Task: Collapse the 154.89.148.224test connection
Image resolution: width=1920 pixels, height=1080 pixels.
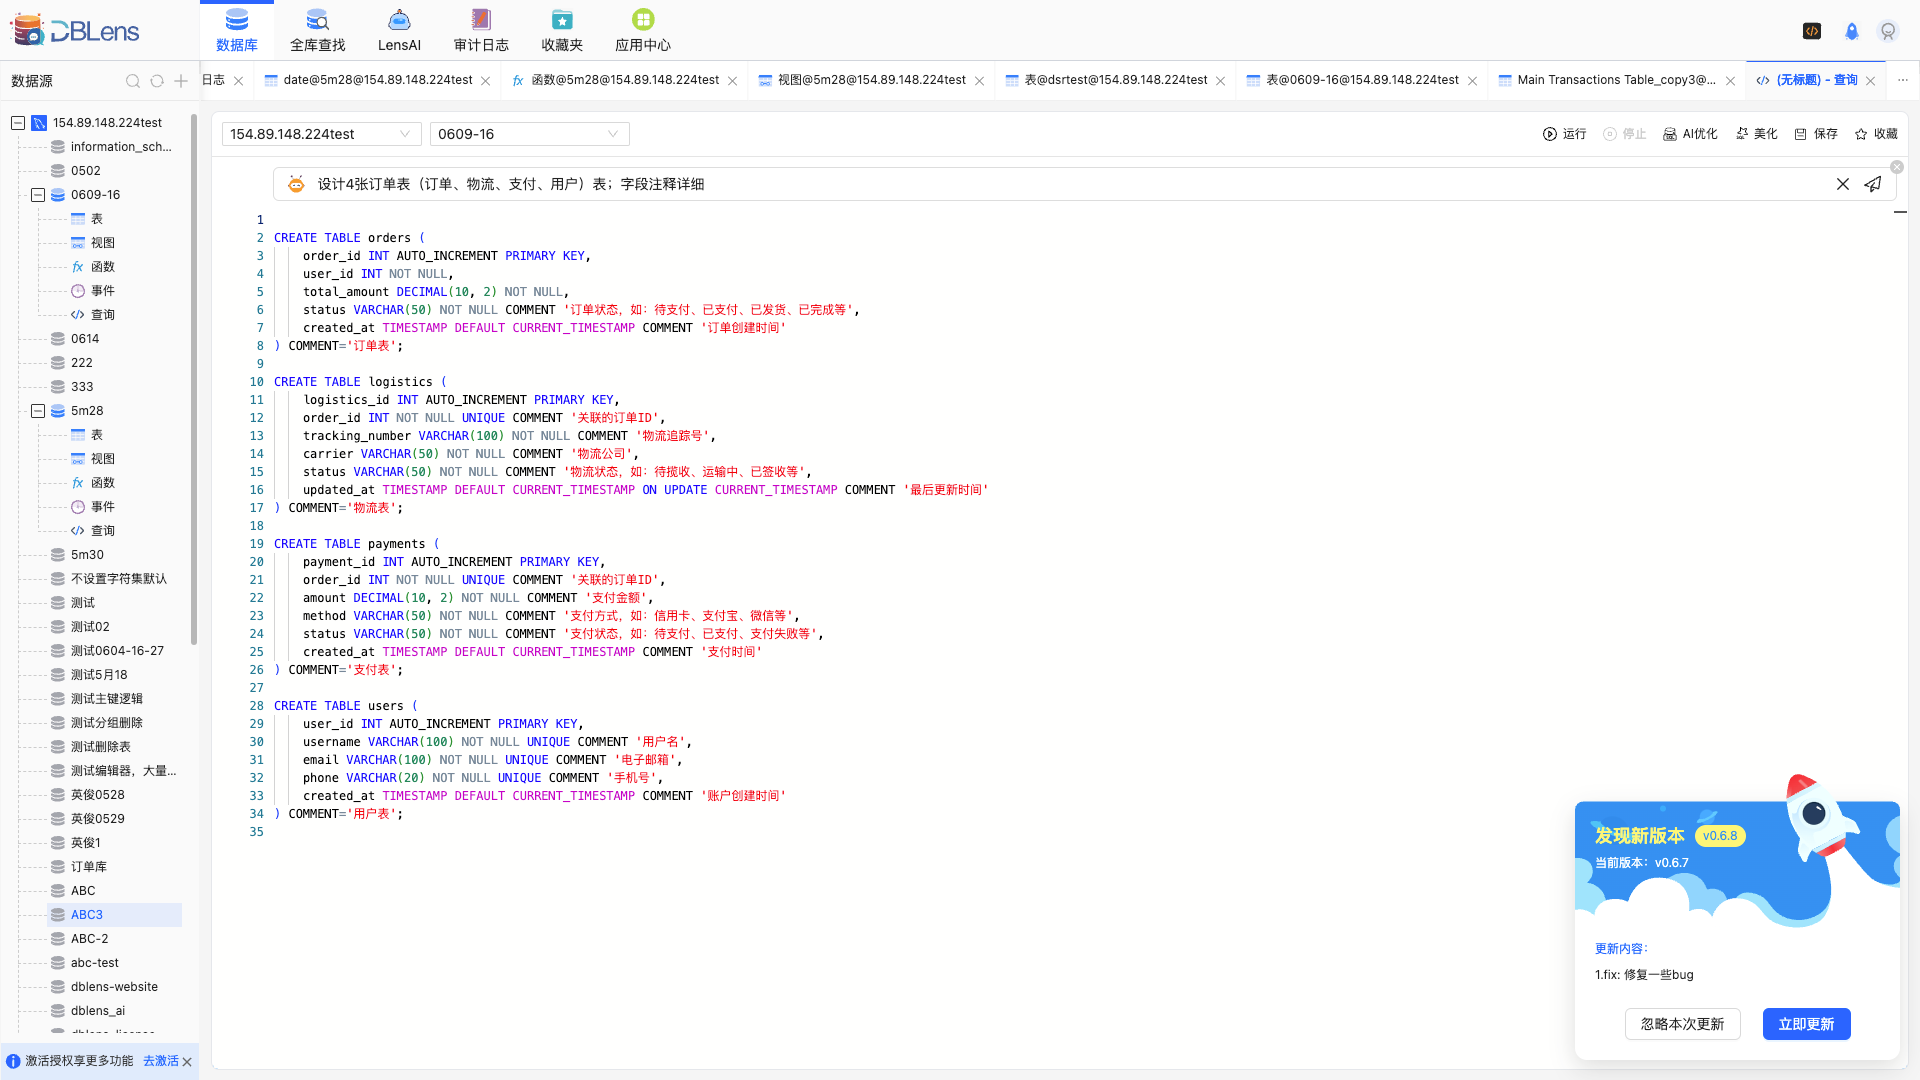Action: (x=18, y=123)
